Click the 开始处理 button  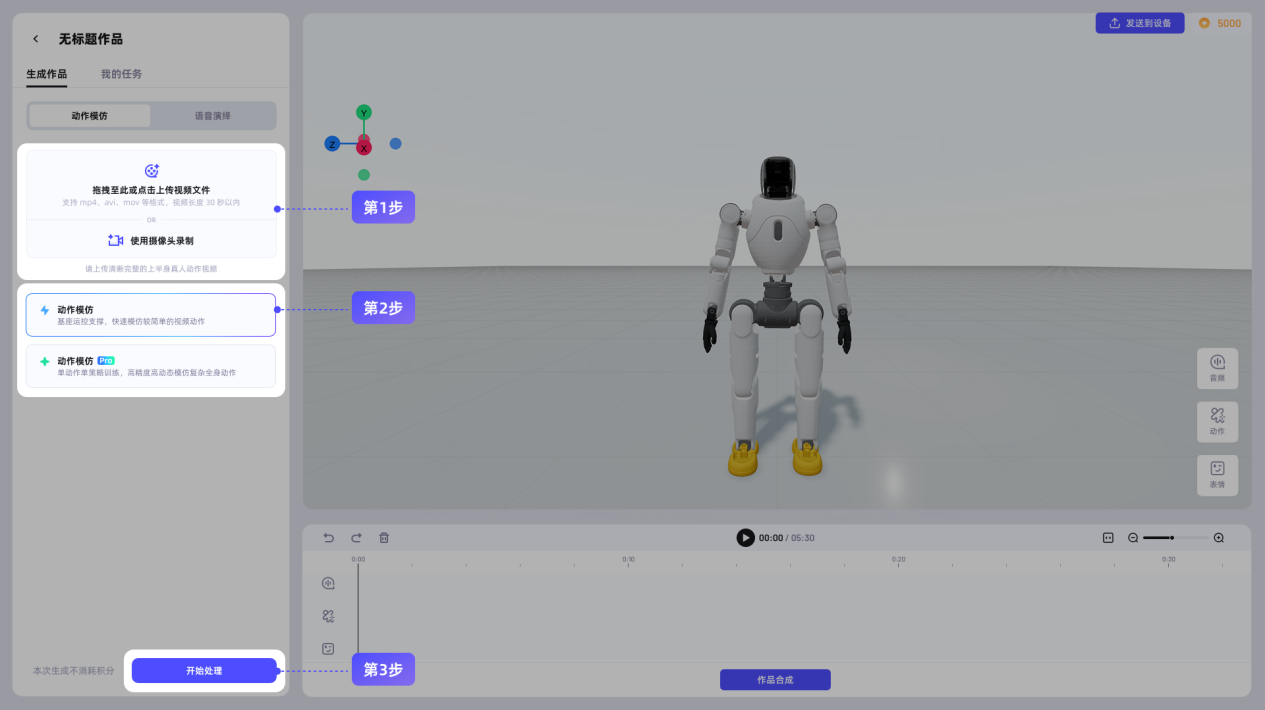click(204, 671)
